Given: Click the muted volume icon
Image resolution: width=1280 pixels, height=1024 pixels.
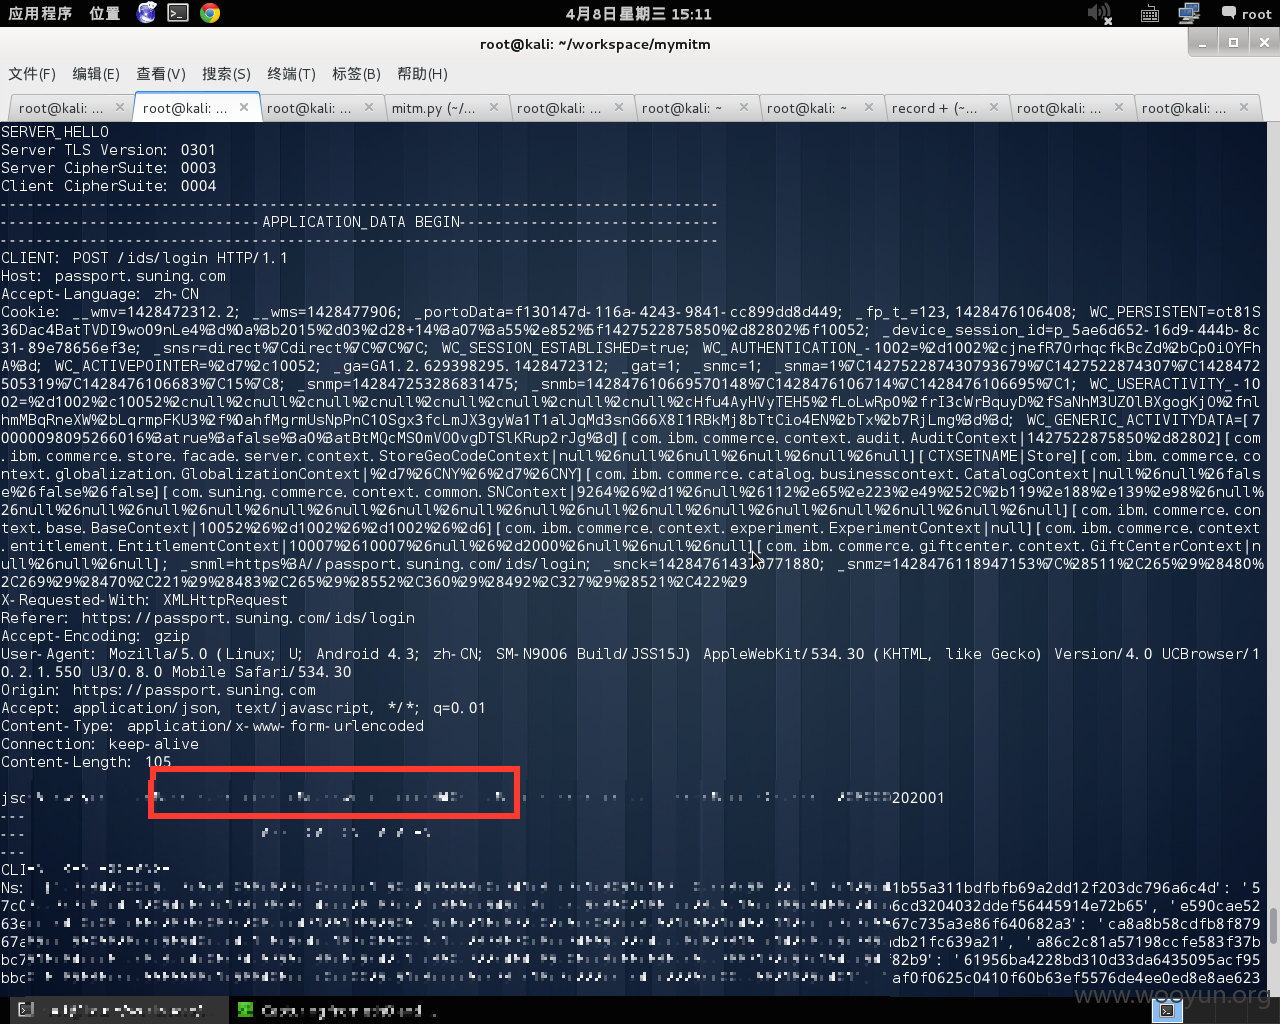Looking at the screenshot, I should point(1099,13).
